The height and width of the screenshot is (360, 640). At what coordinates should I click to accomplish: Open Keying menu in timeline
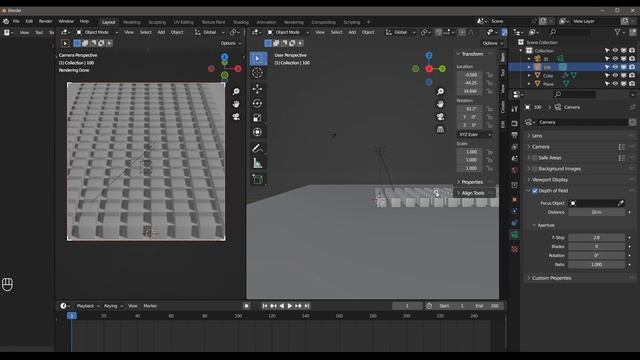[x=113, y=306]
